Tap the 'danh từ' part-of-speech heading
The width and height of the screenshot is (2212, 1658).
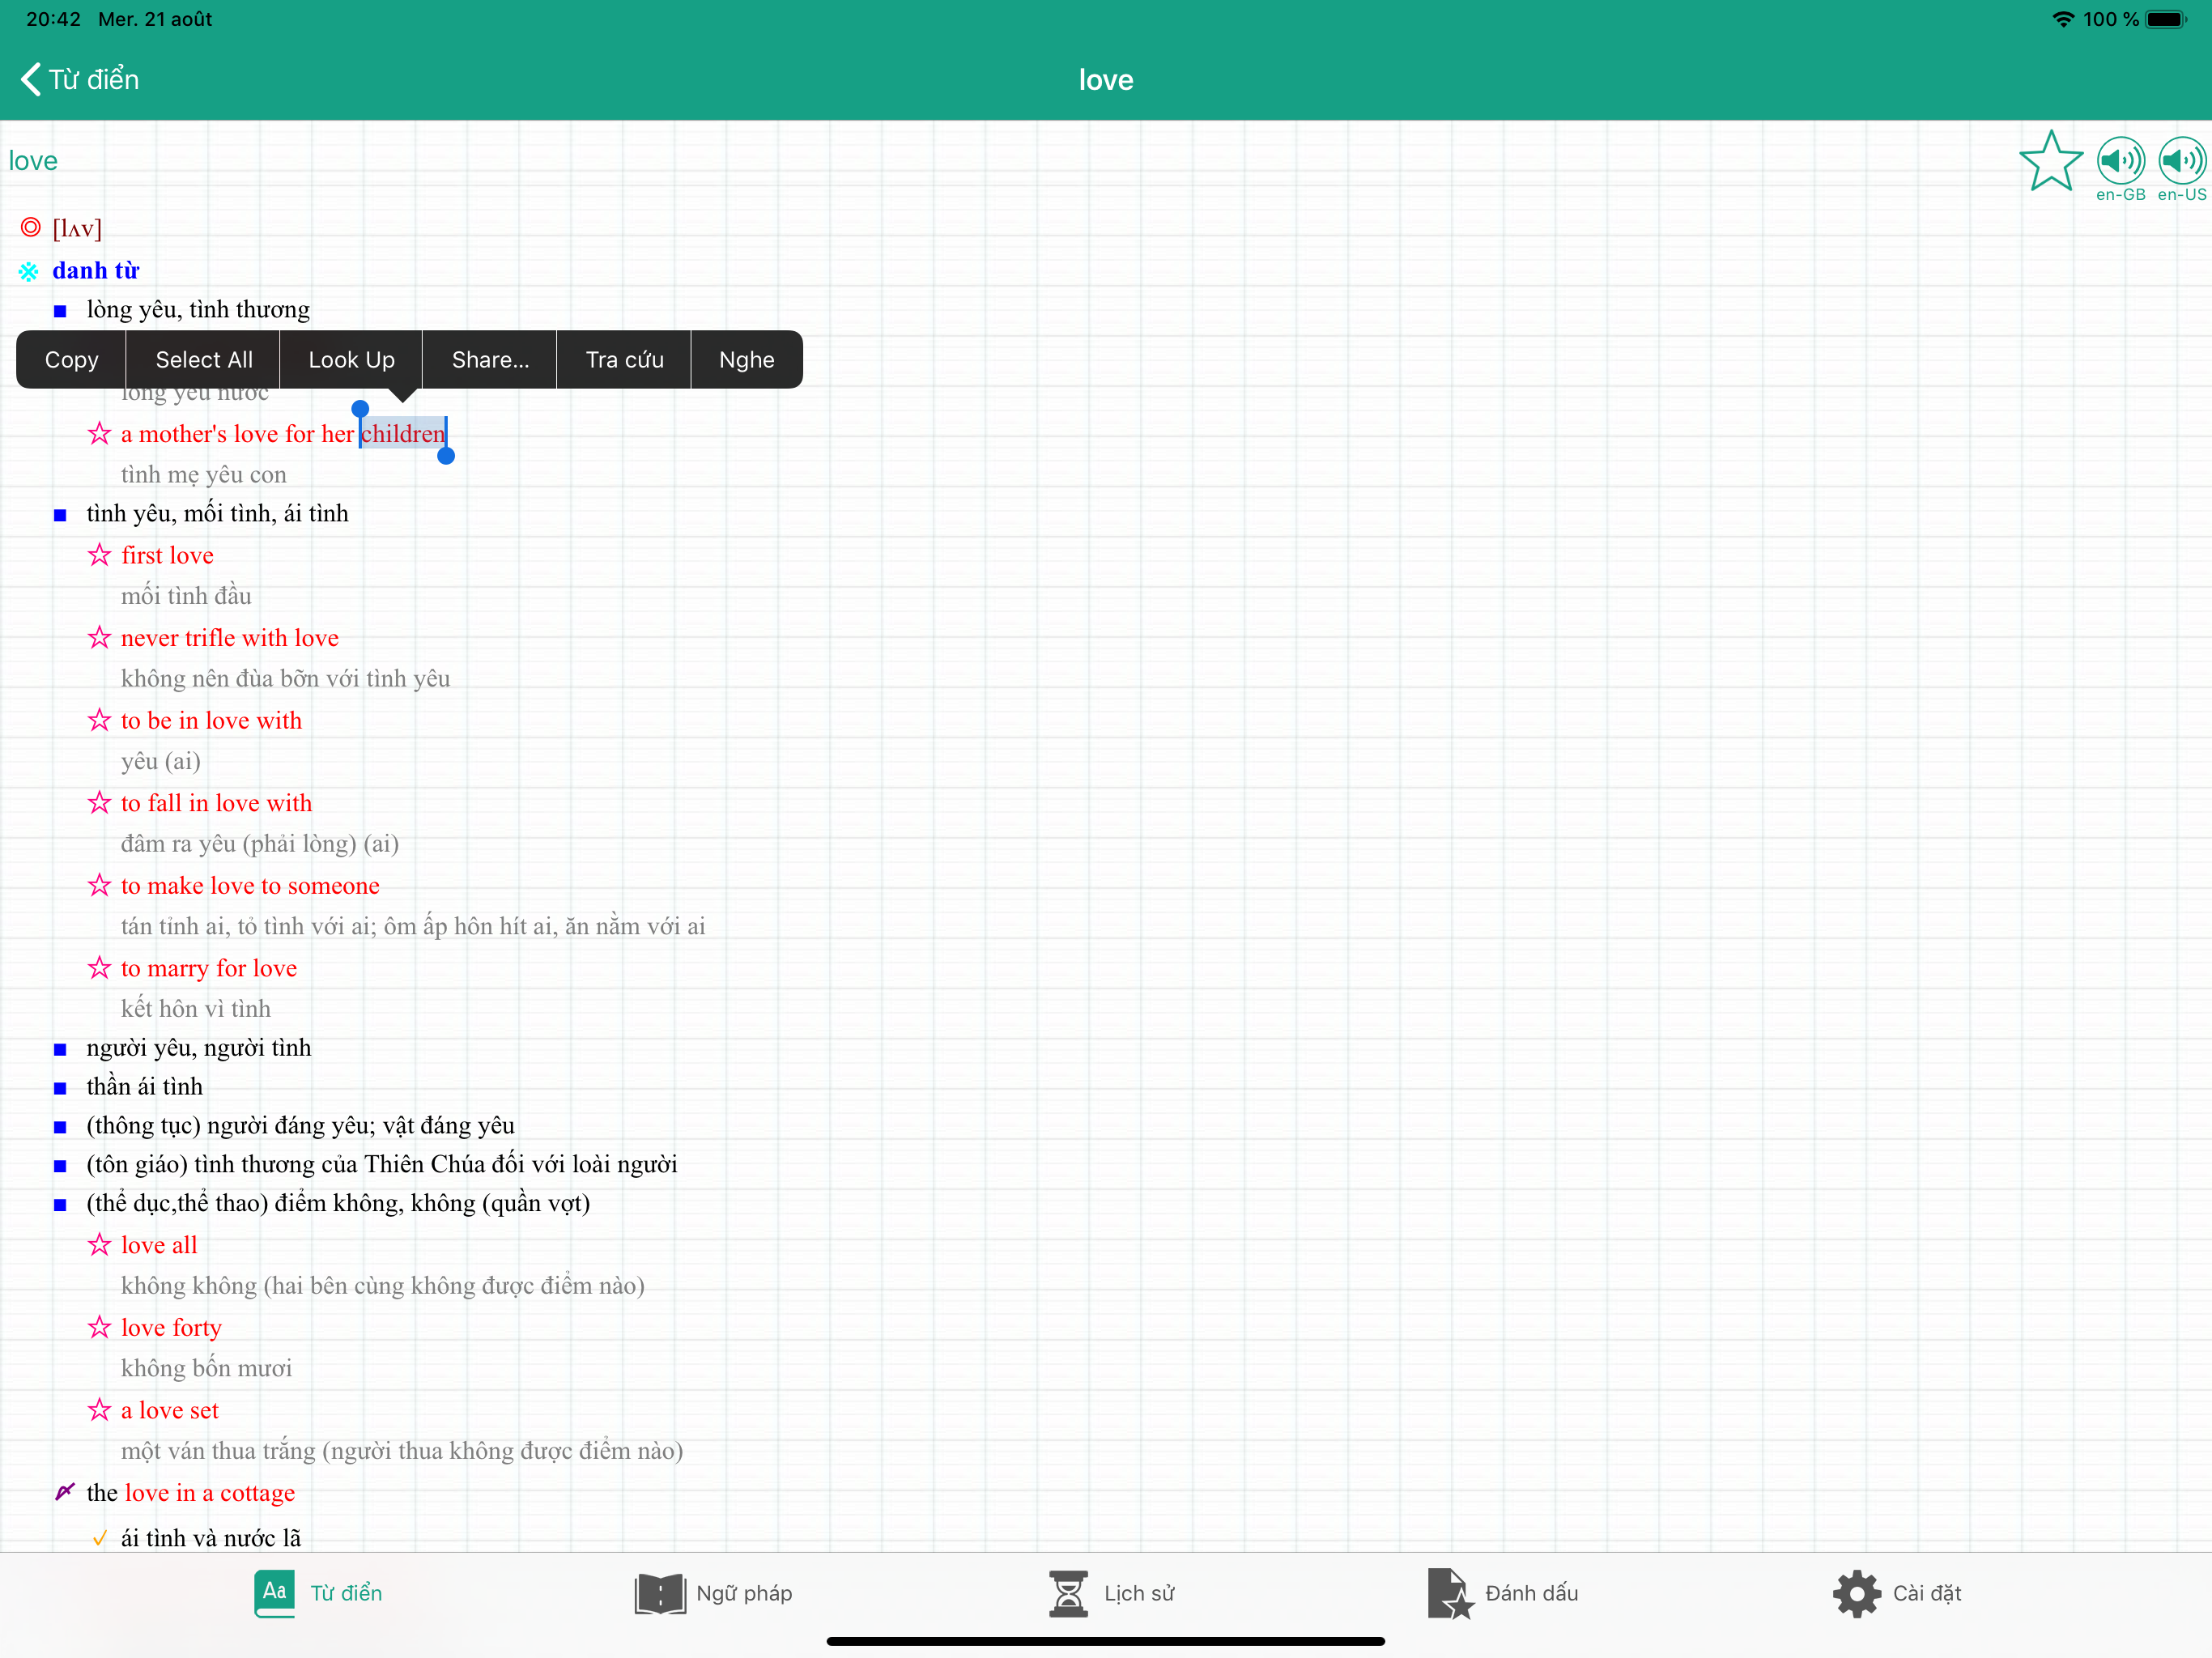click(x=96, y=271)
